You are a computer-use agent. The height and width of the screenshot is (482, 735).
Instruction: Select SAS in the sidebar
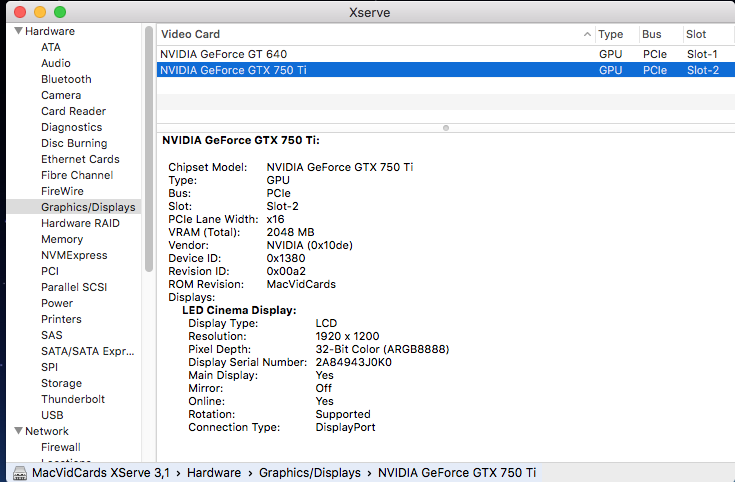(x=52, y=335)
